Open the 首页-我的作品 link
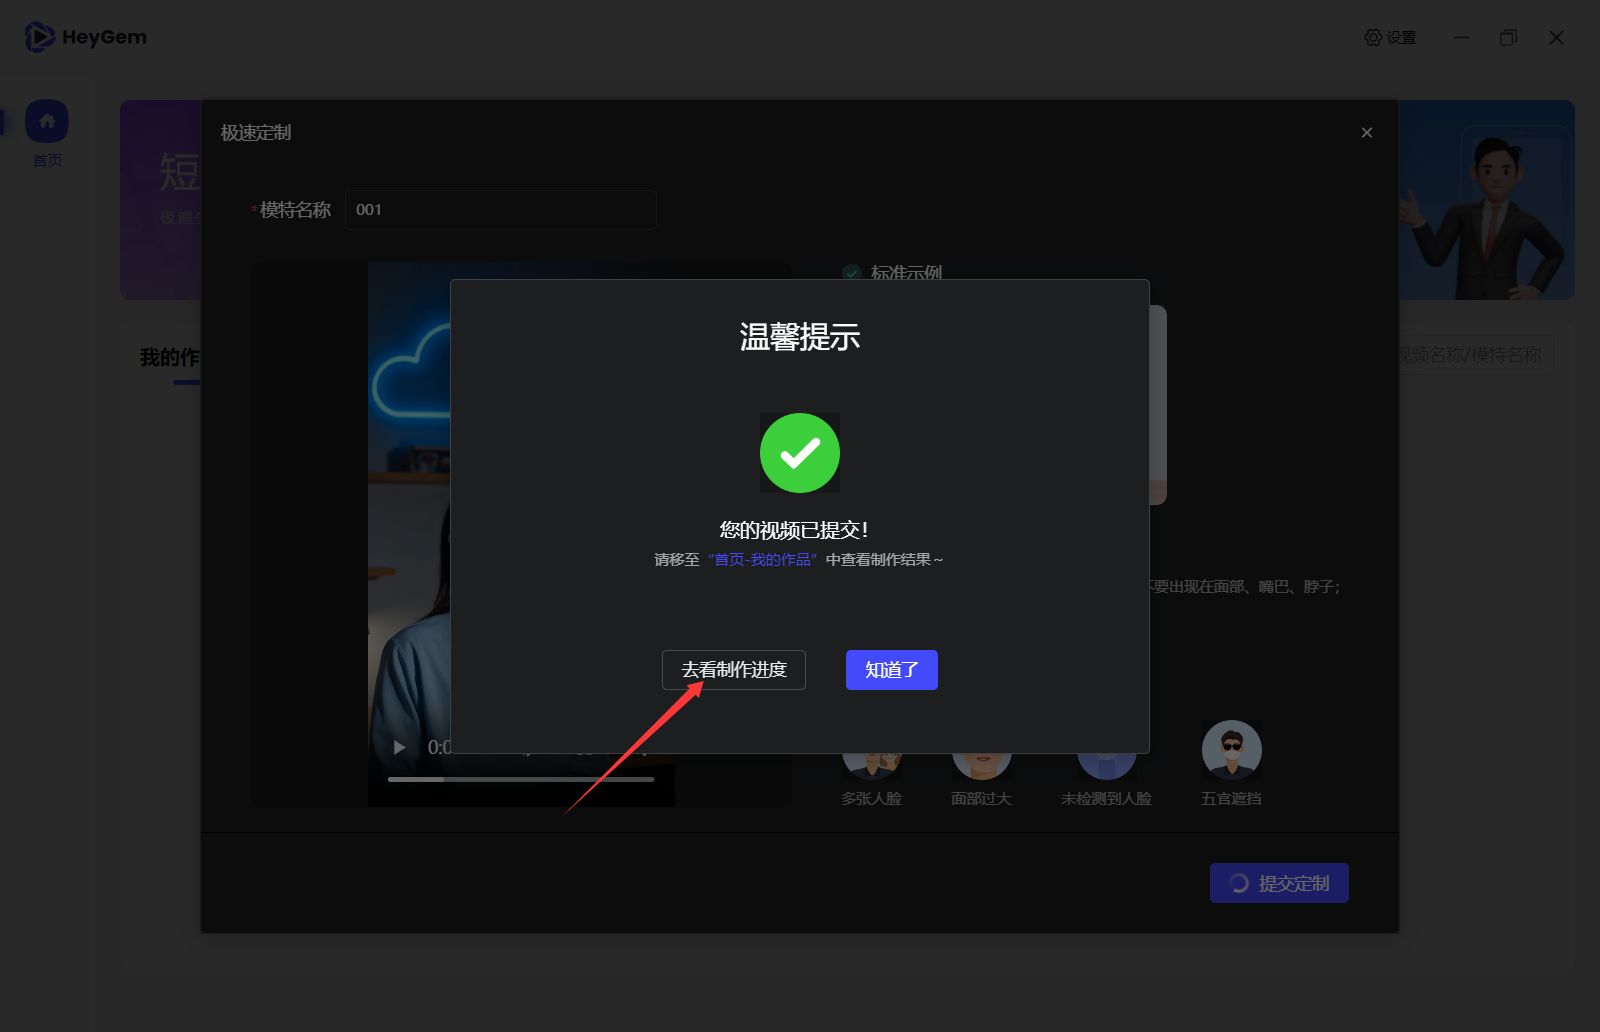The image size is (1600, 1032). point(764,560)
